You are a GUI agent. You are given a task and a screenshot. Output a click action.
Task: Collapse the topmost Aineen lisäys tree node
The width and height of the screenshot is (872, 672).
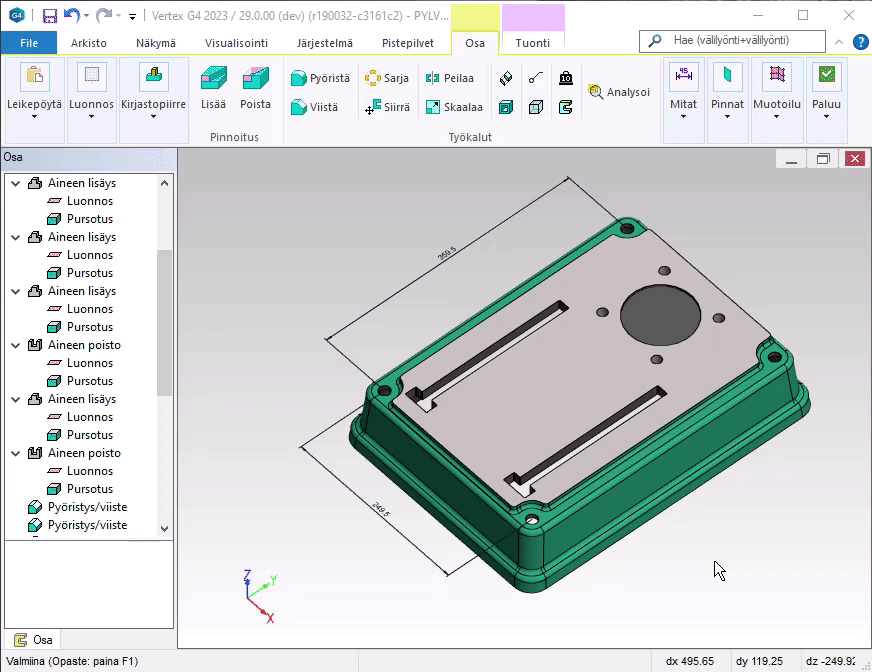coord(15,183)
